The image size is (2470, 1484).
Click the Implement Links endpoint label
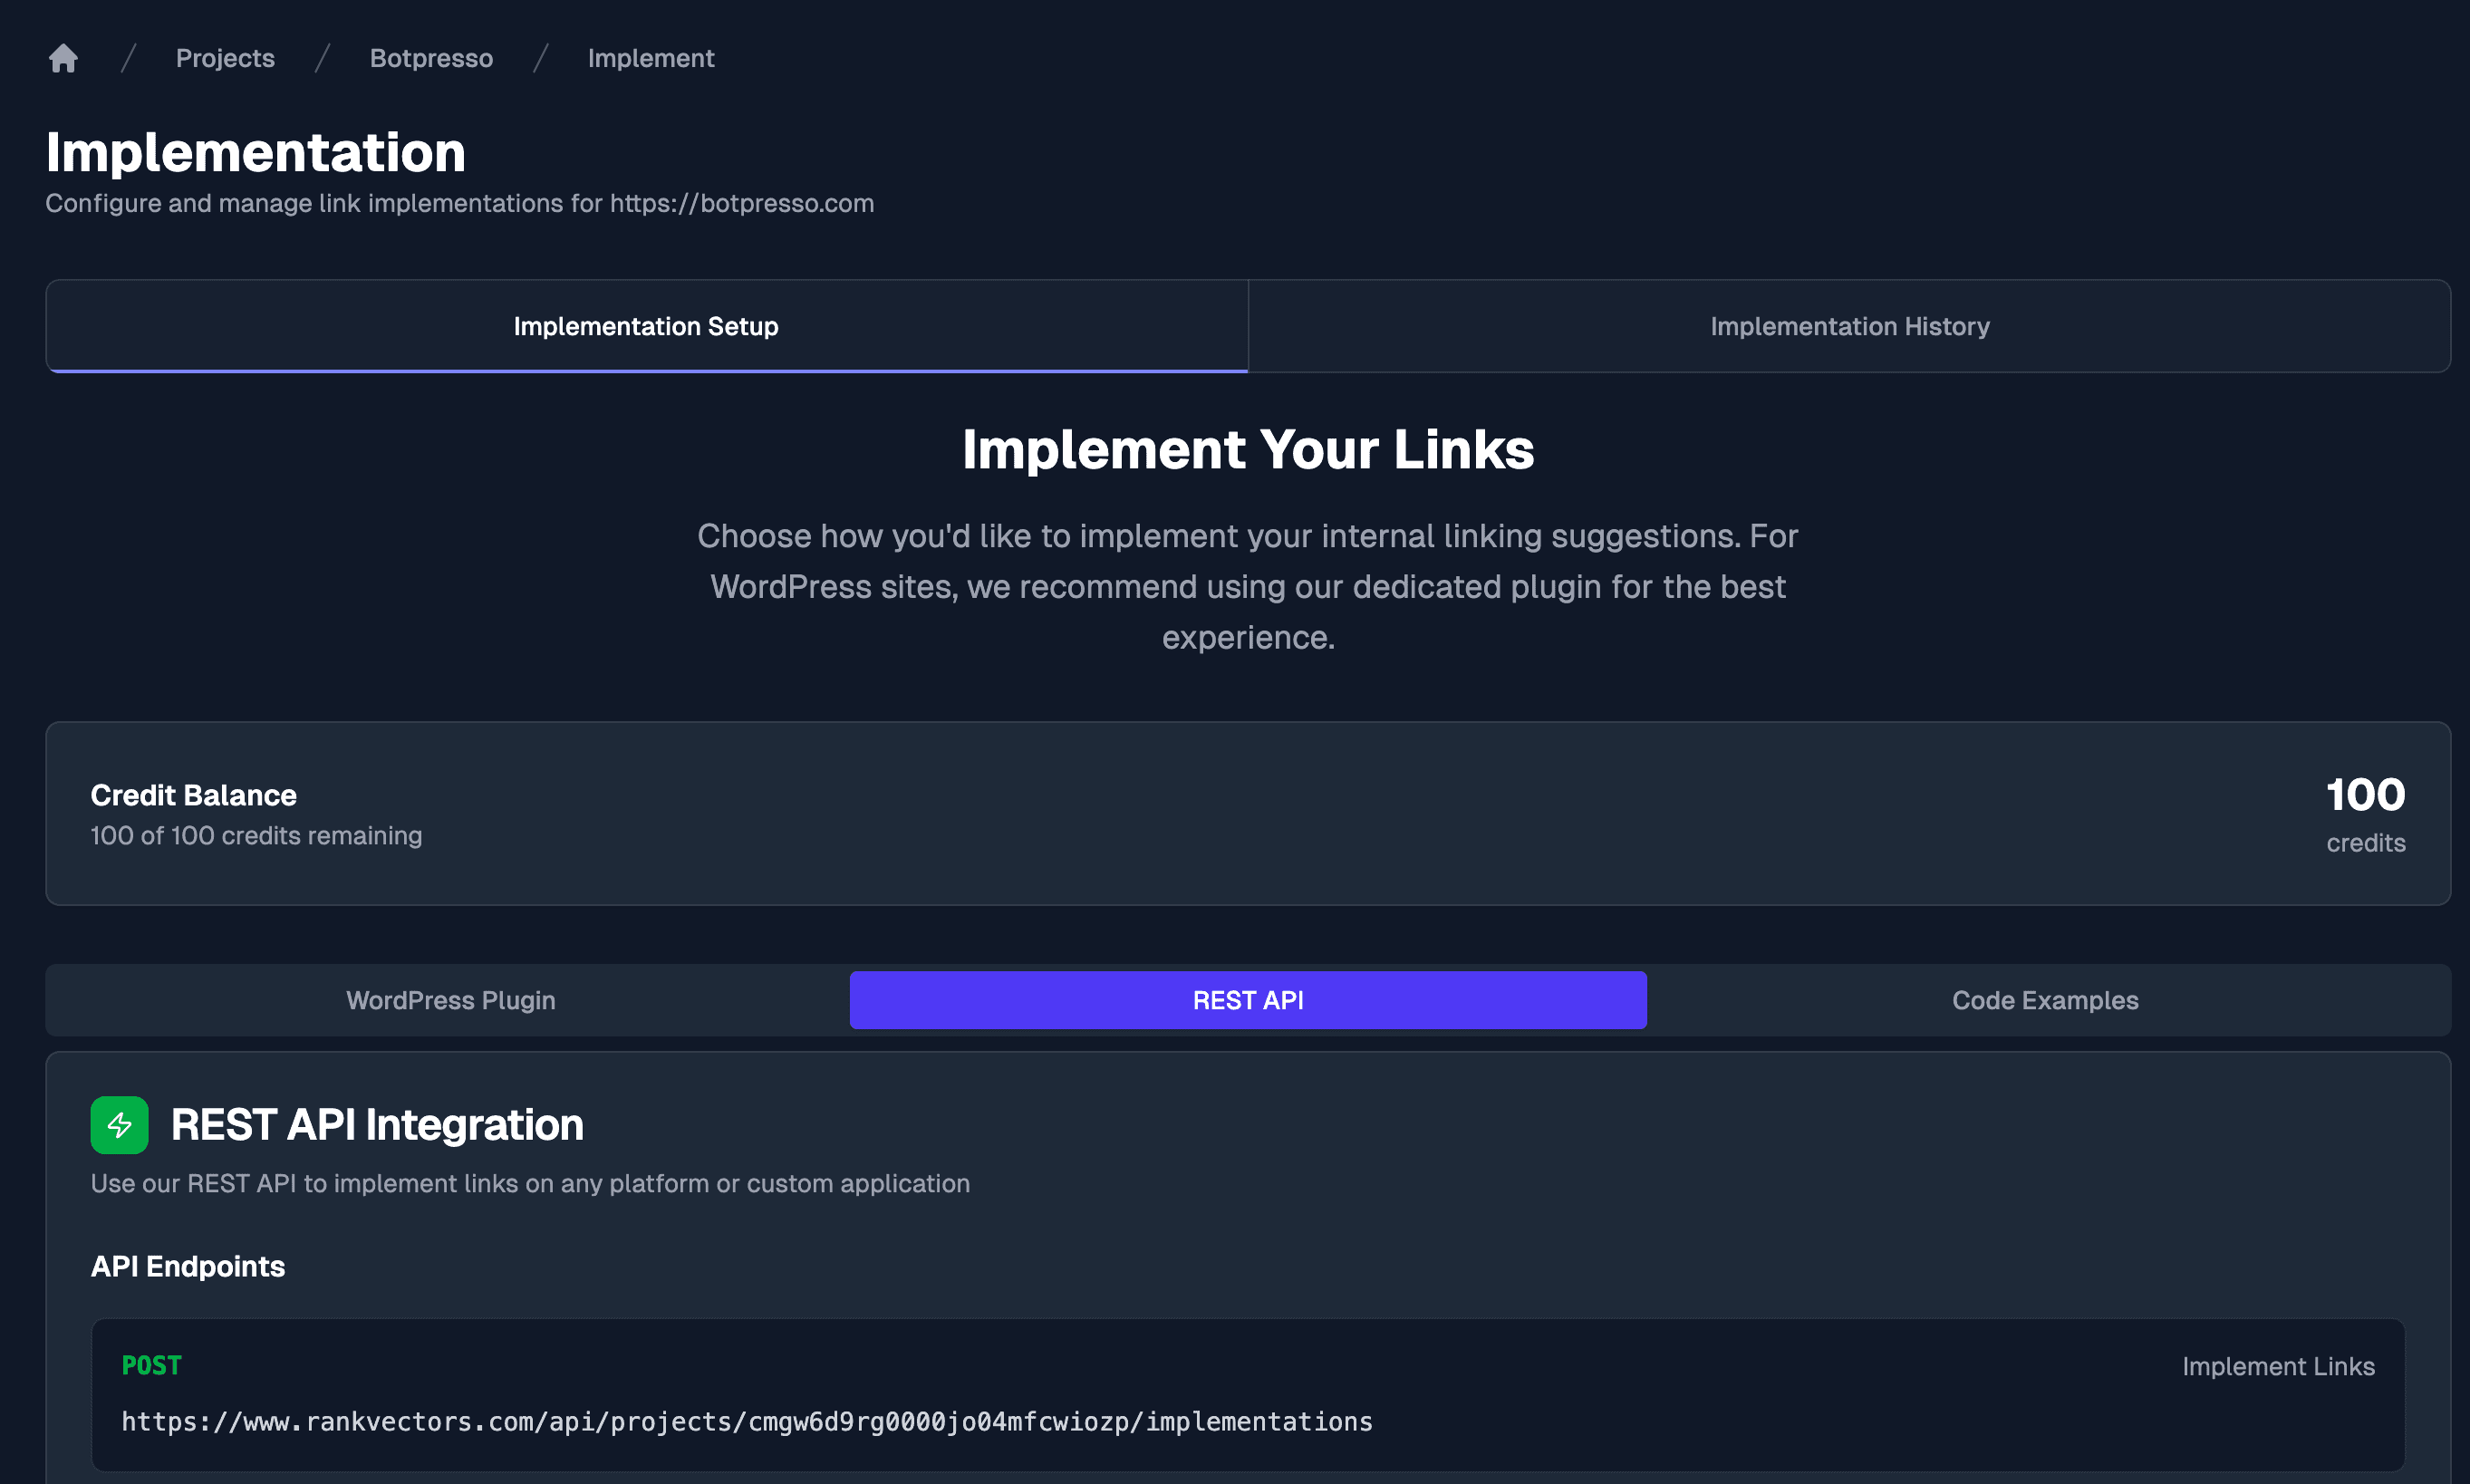click(2279, 1366)
